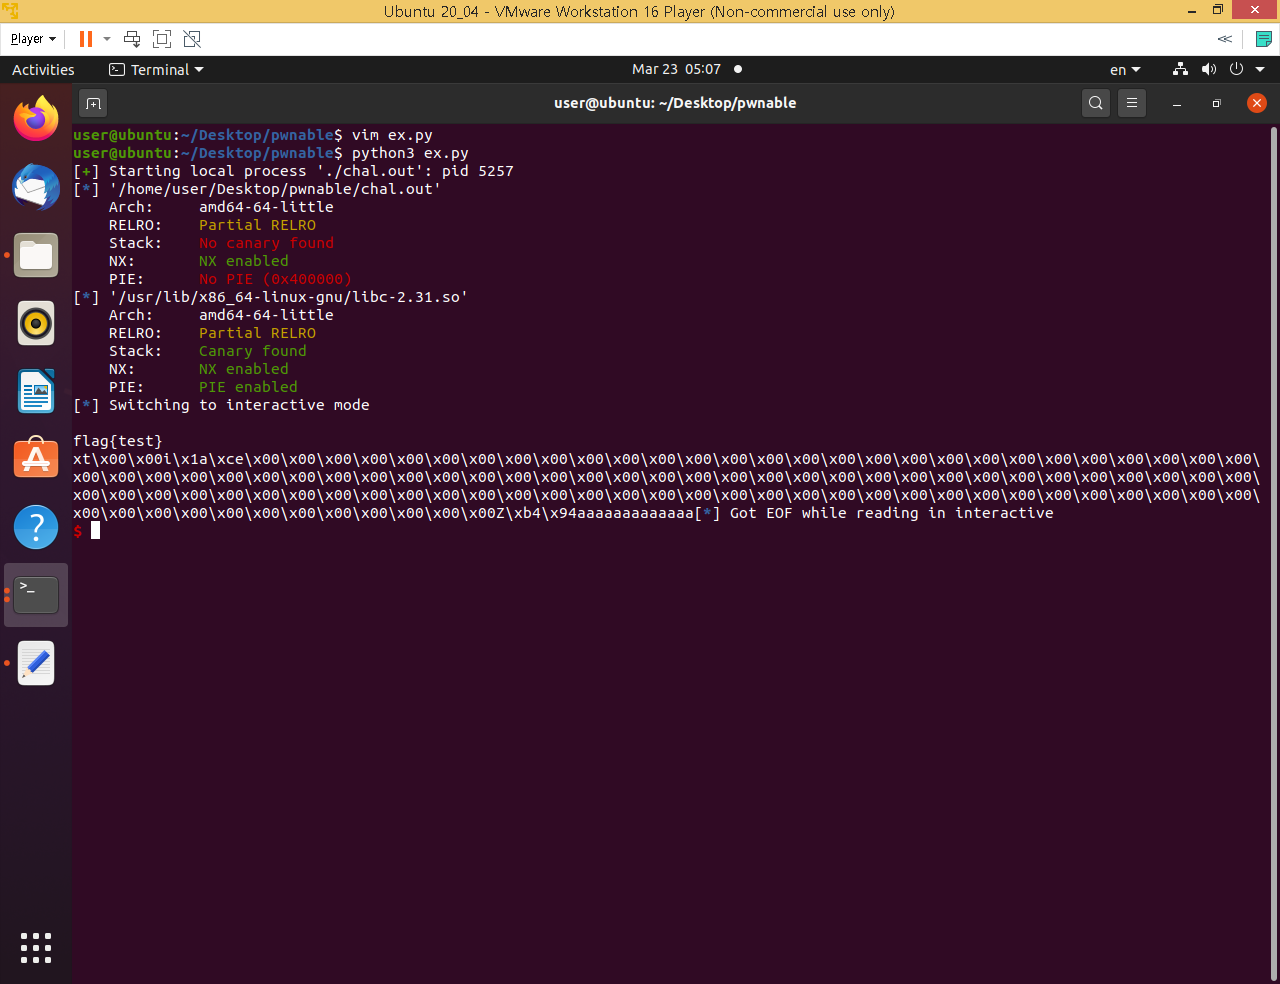
Task: Click the terminal vertical scrollbar
Action: 1273,553
